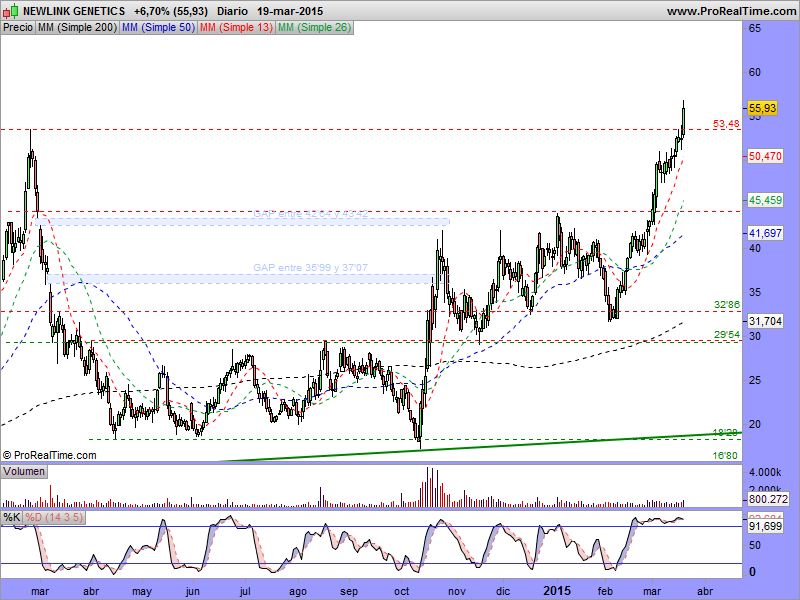Viewport: 800px width, 600px height.
Task: Click the nov month label on time axis
Action: [x=457, y=591]
